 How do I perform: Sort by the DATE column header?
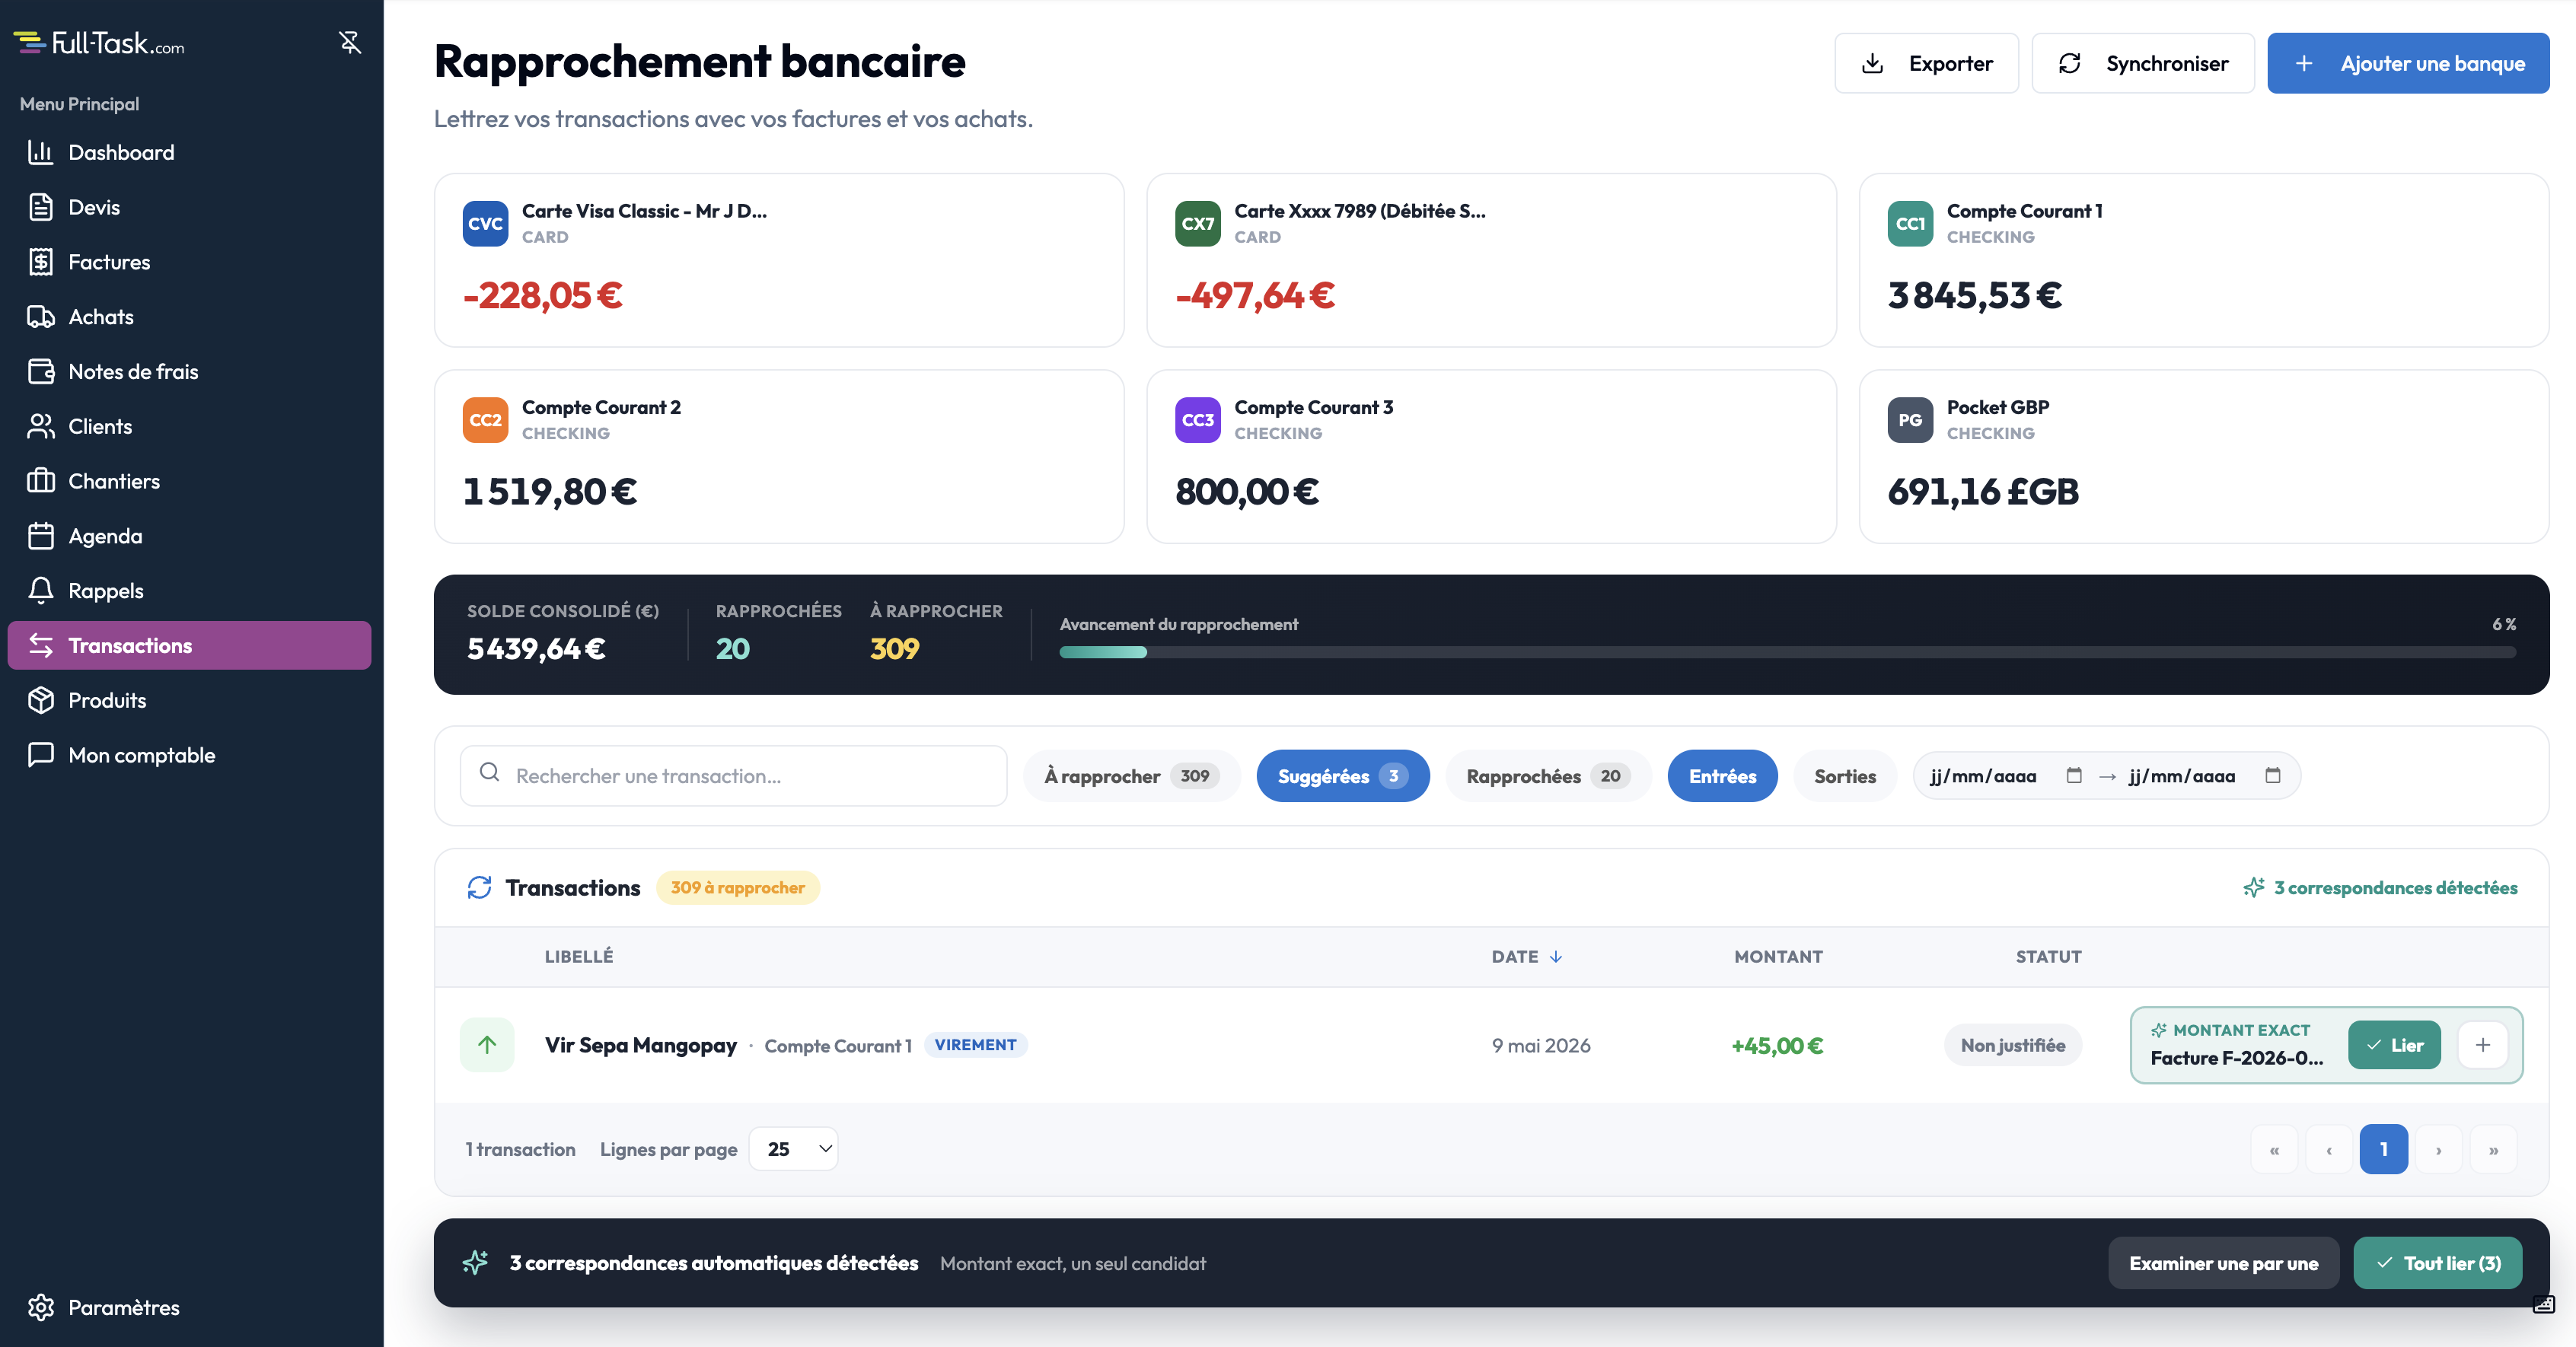click(1526, 956)
